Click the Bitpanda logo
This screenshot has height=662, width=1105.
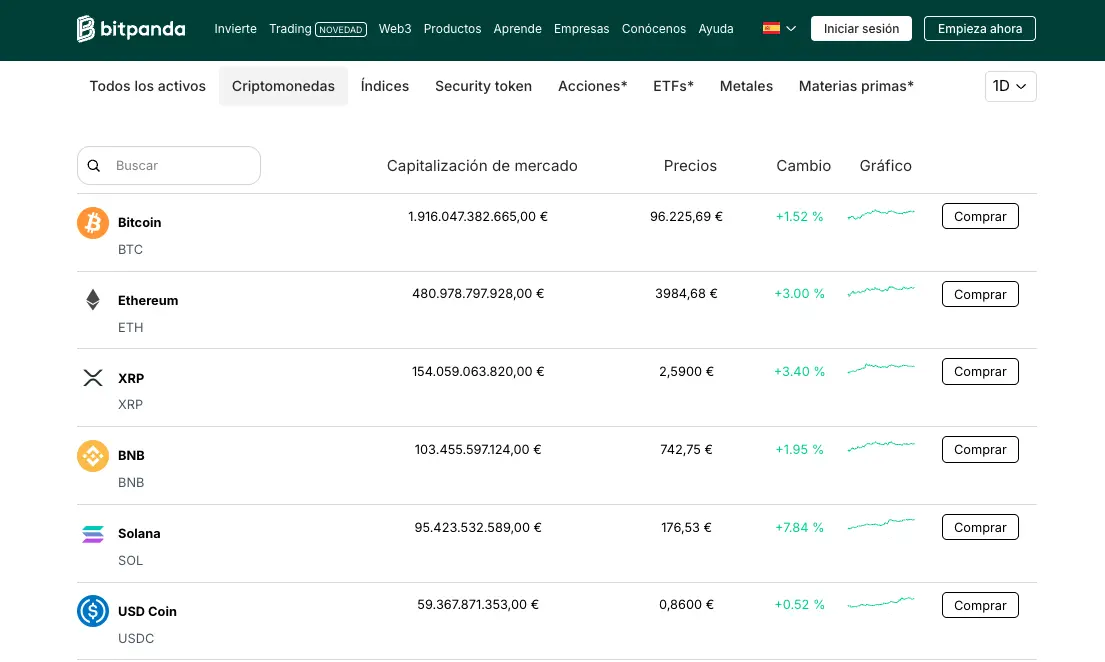coord(131,29)
